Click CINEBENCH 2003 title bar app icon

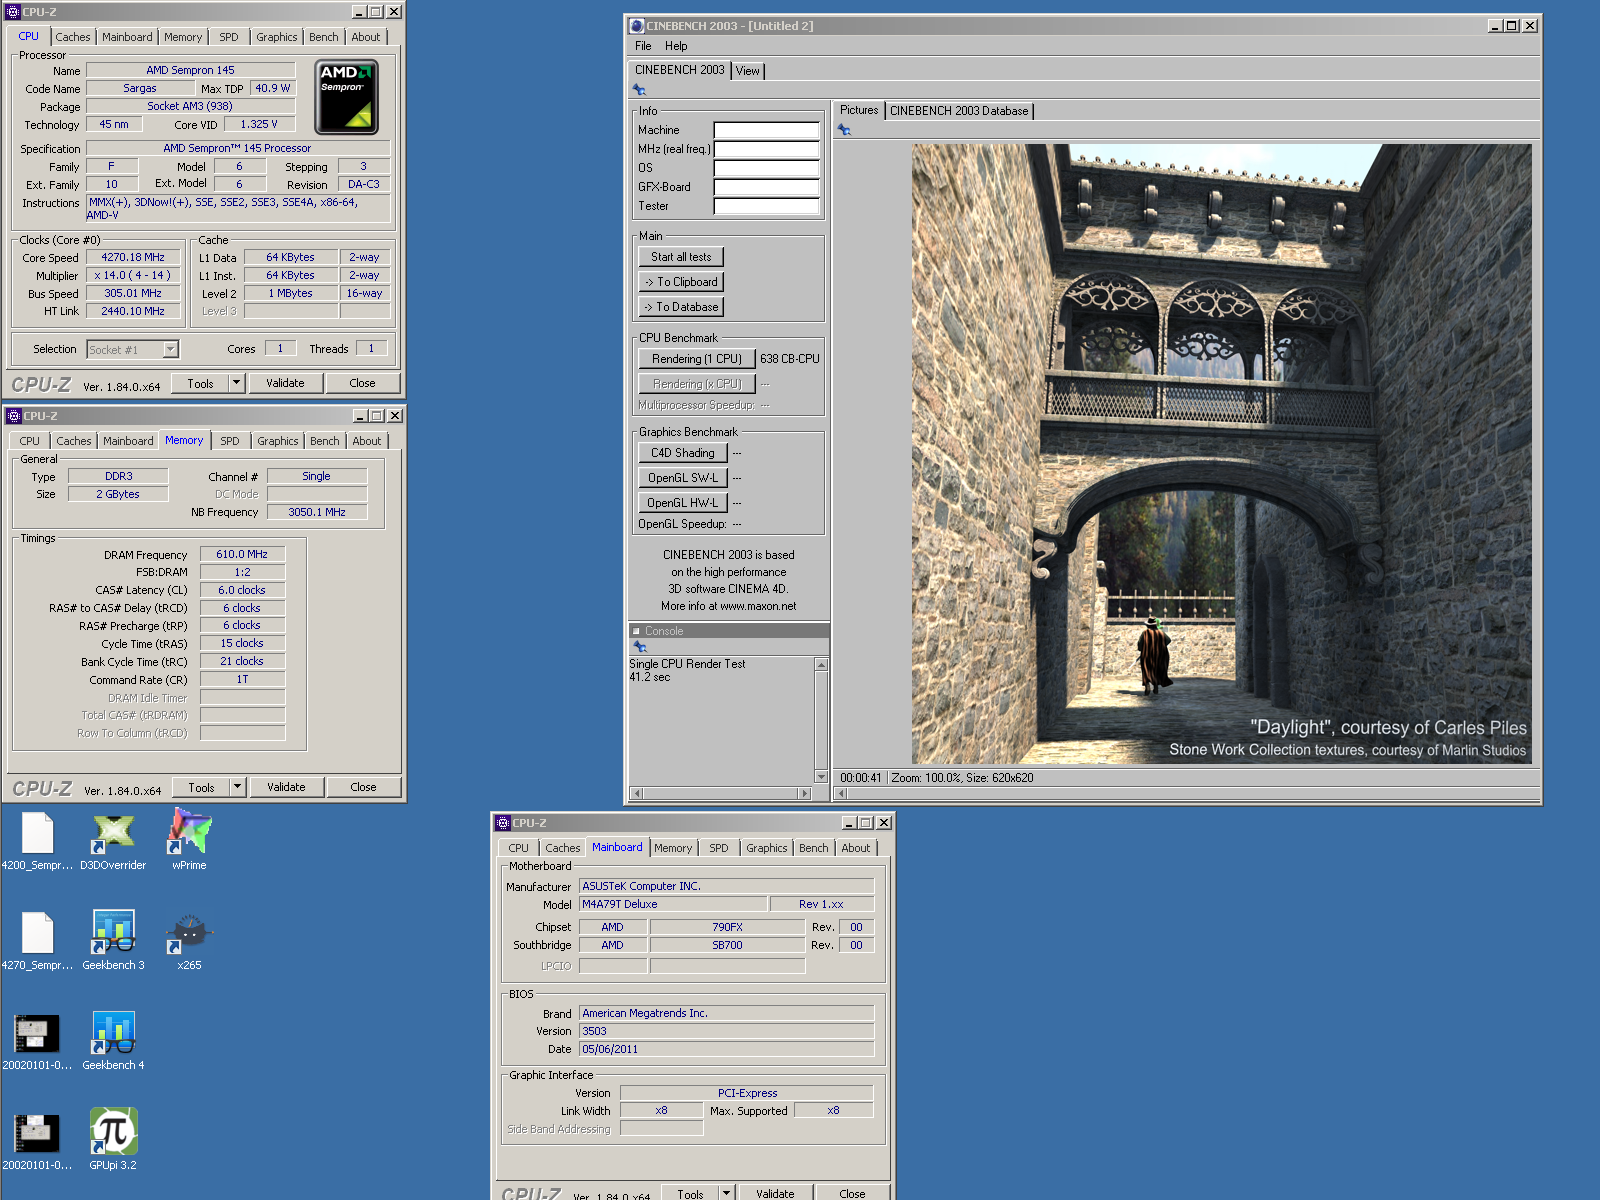[637, 26]
